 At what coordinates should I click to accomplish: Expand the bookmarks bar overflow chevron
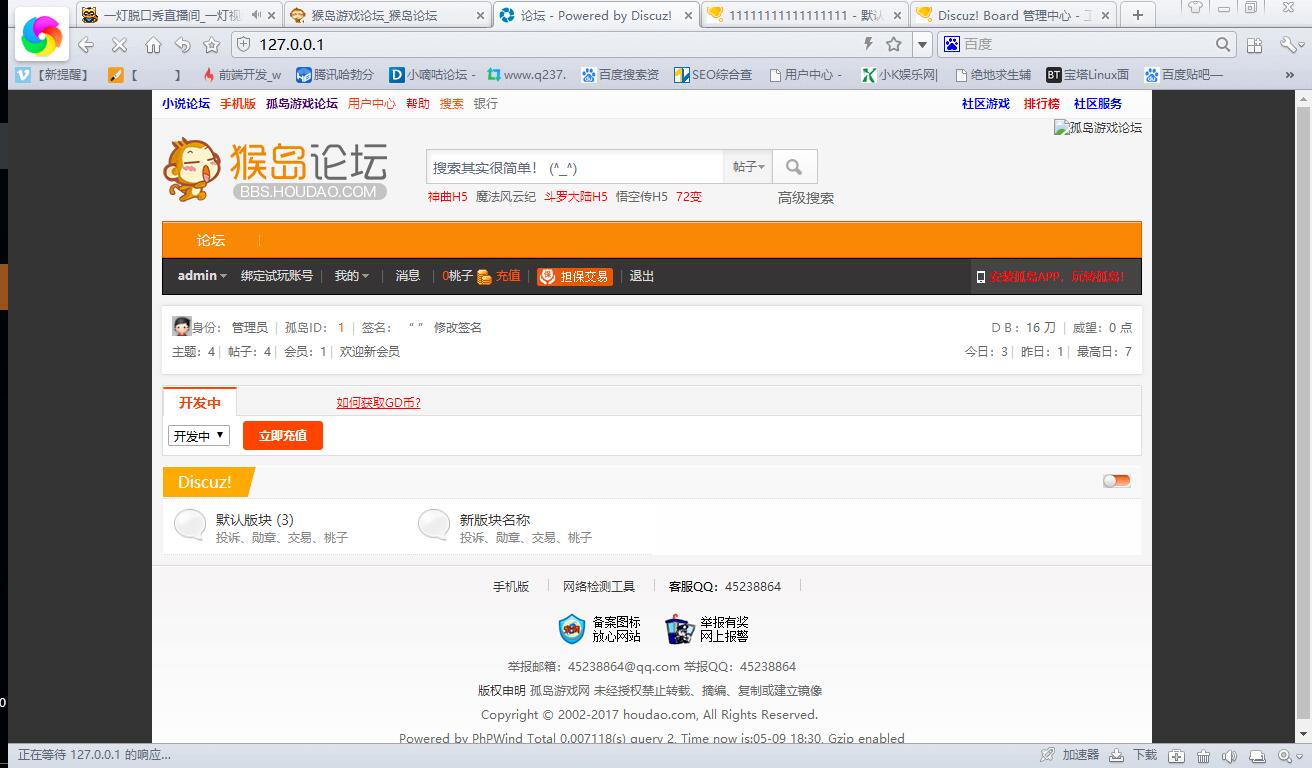(1290, 75)
